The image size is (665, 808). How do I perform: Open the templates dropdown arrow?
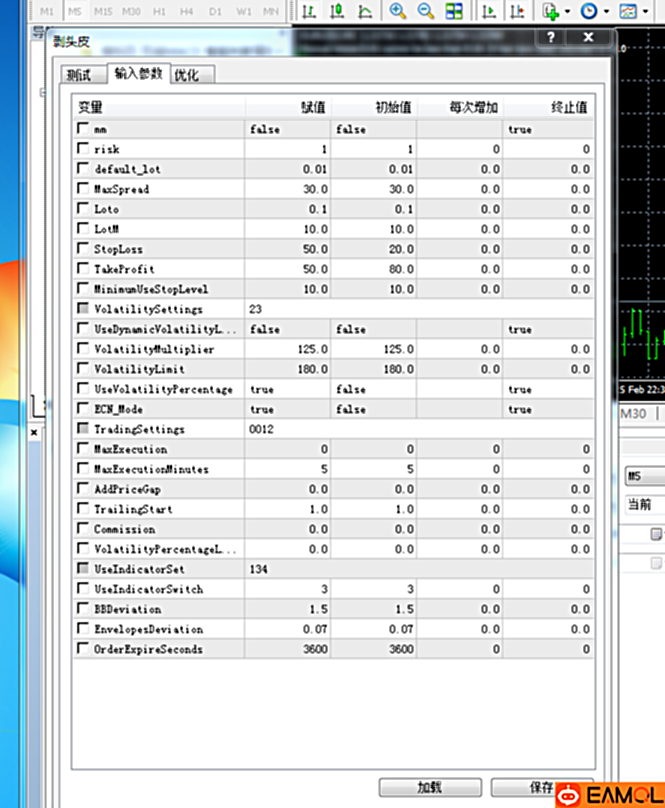click(x=645, y=11)
